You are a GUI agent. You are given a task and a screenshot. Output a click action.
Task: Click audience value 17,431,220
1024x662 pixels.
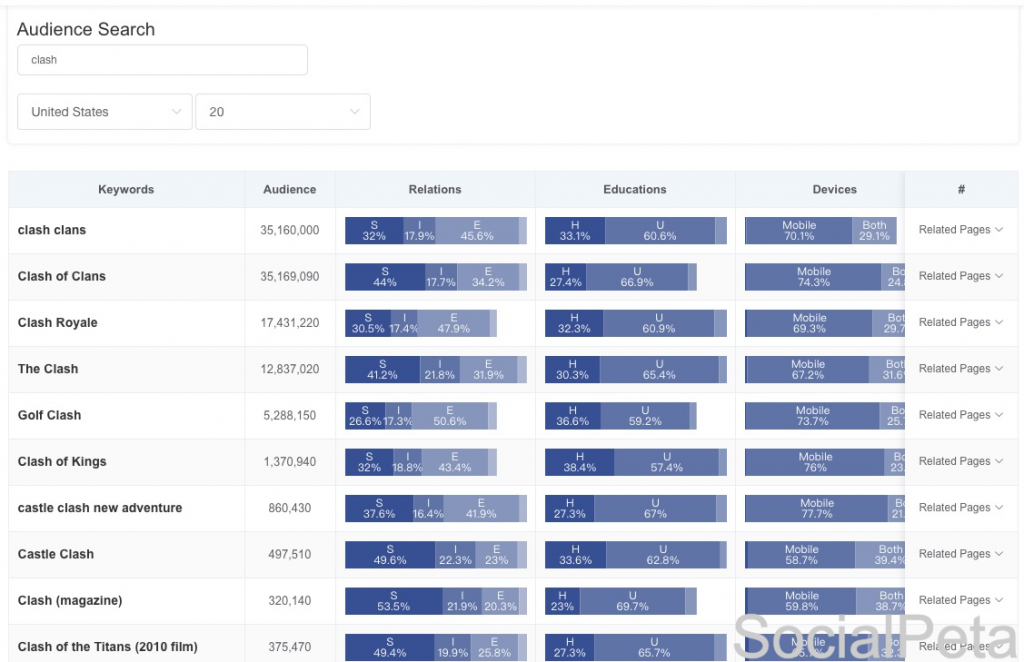[x=289, y=323]
